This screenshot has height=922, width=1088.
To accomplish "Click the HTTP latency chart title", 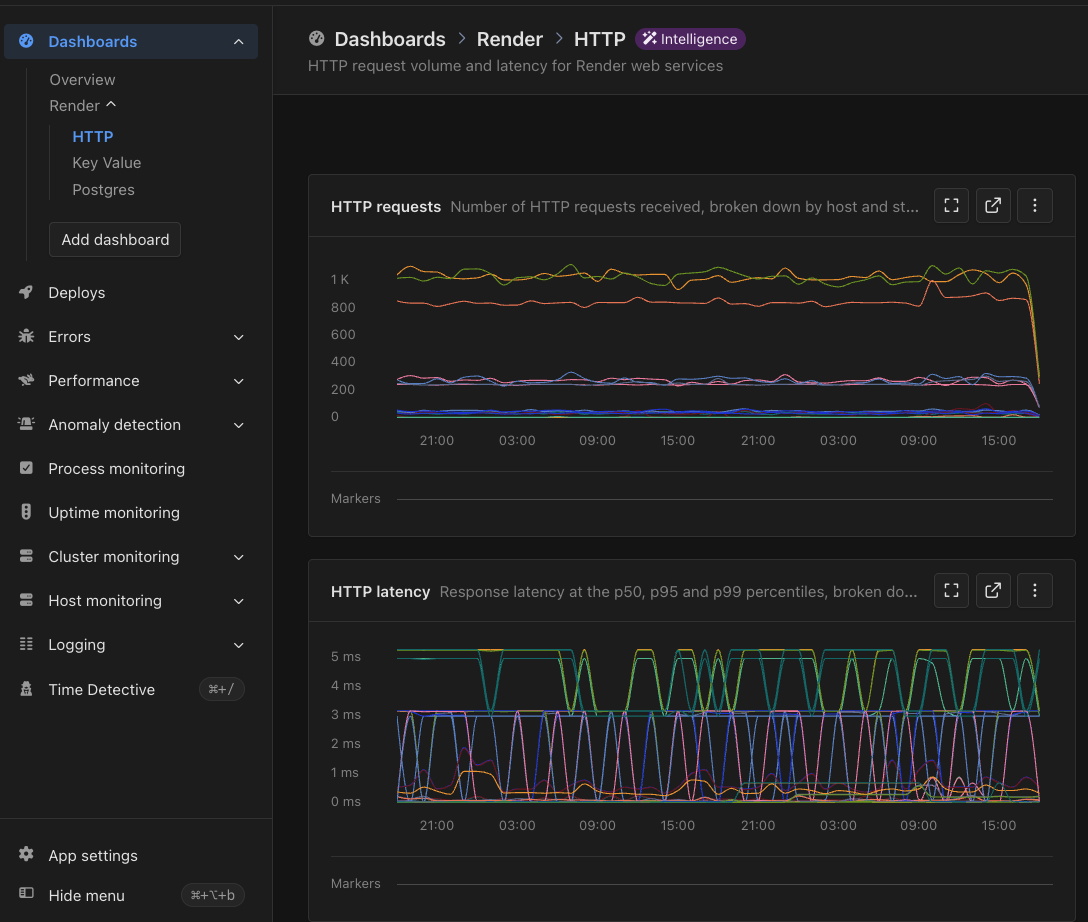I will (380, 592).
